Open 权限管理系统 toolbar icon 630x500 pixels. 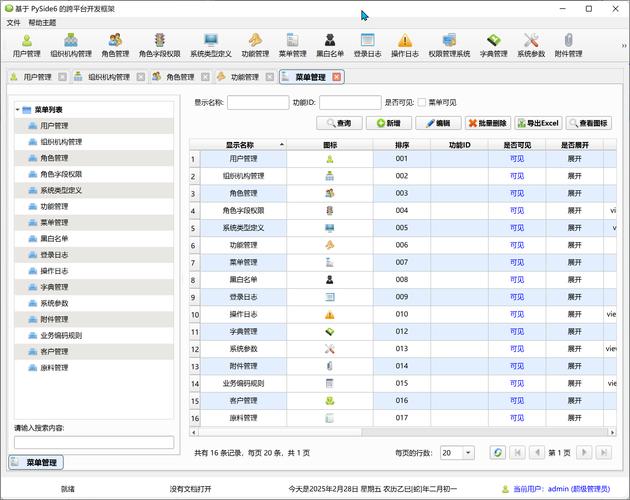[x=449, y=45]
